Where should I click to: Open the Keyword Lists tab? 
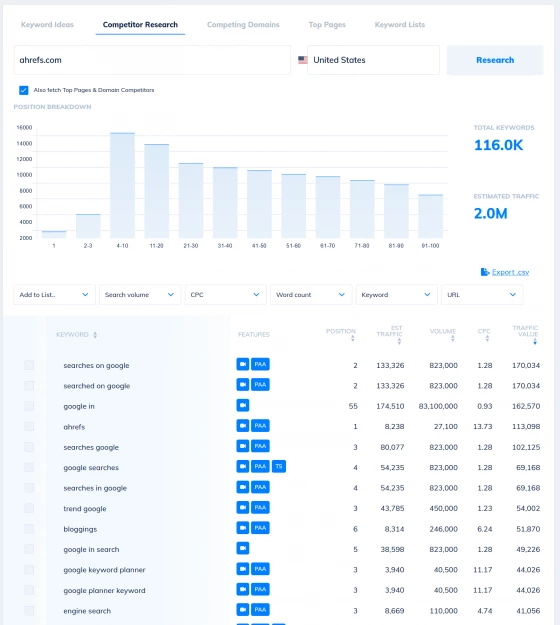point(400,25)
